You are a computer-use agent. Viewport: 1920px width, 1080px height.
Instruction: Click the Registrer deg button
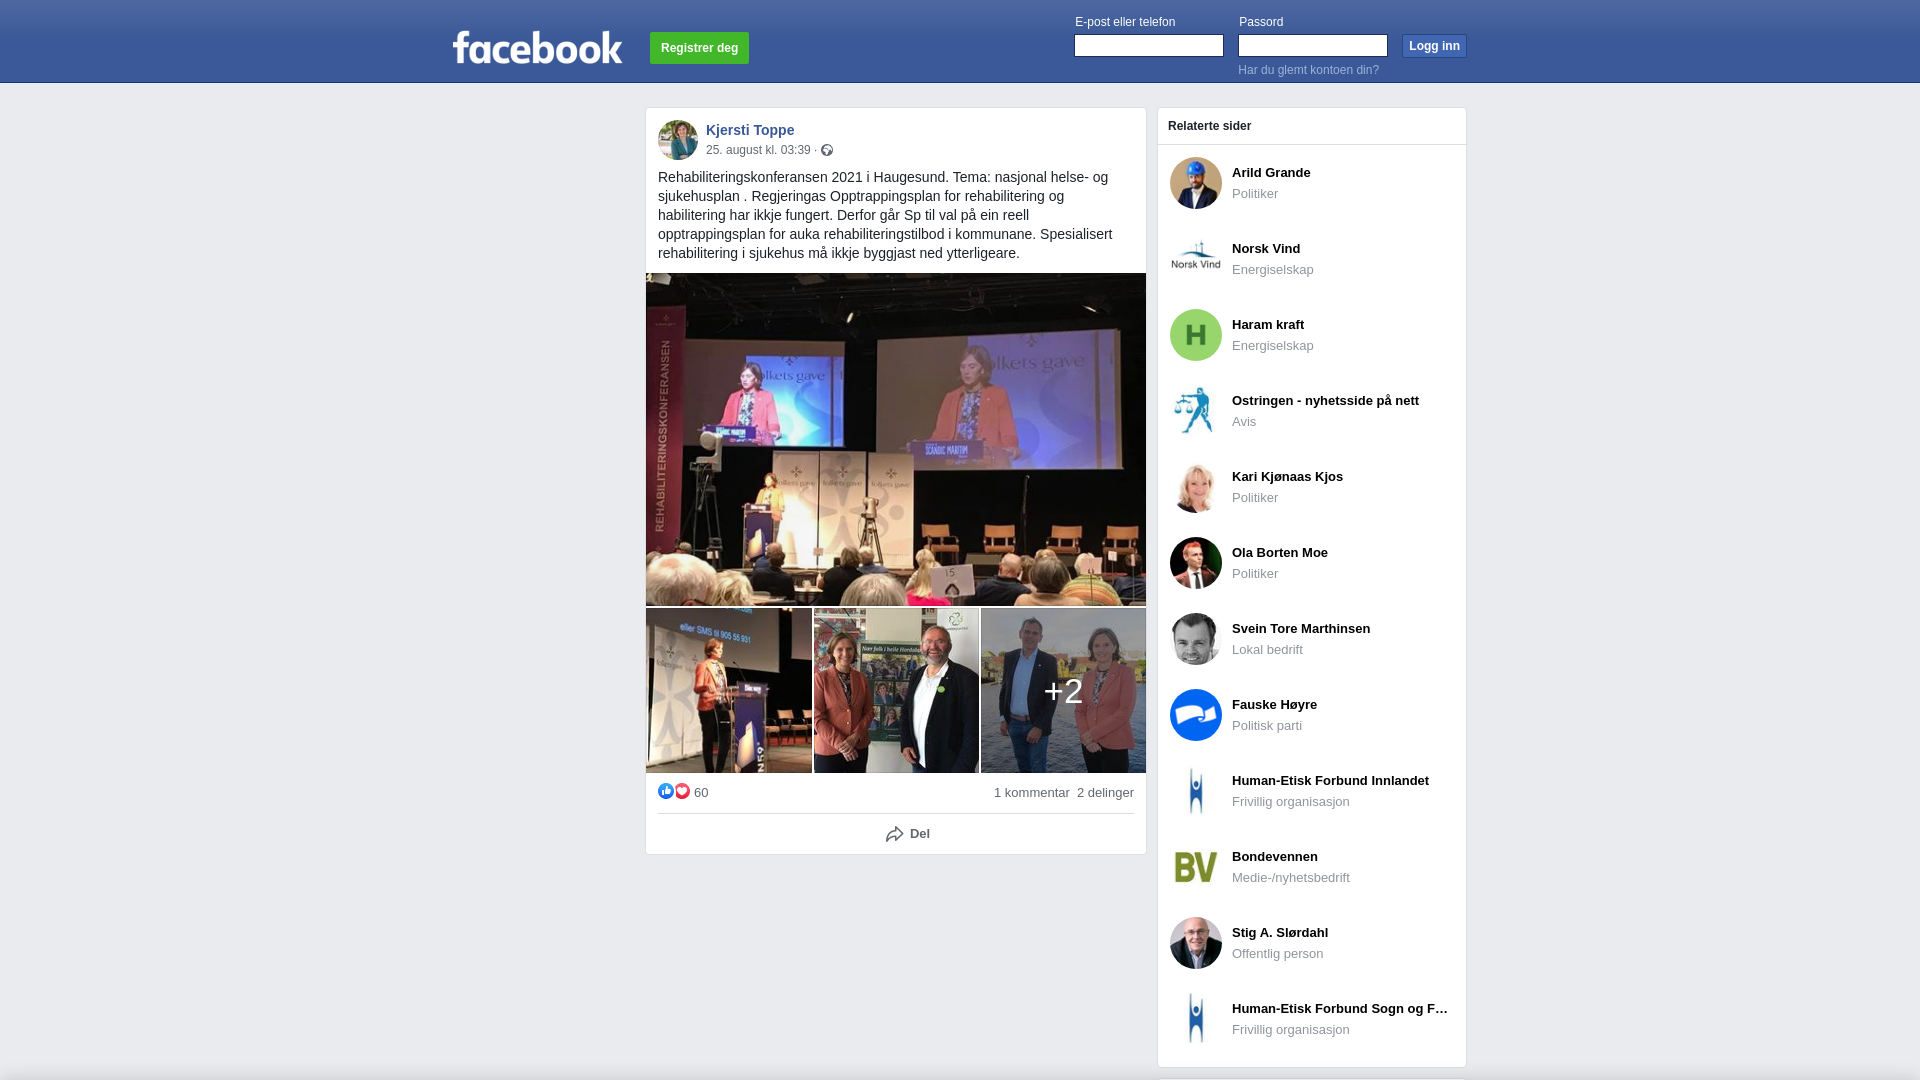(699, 48)
